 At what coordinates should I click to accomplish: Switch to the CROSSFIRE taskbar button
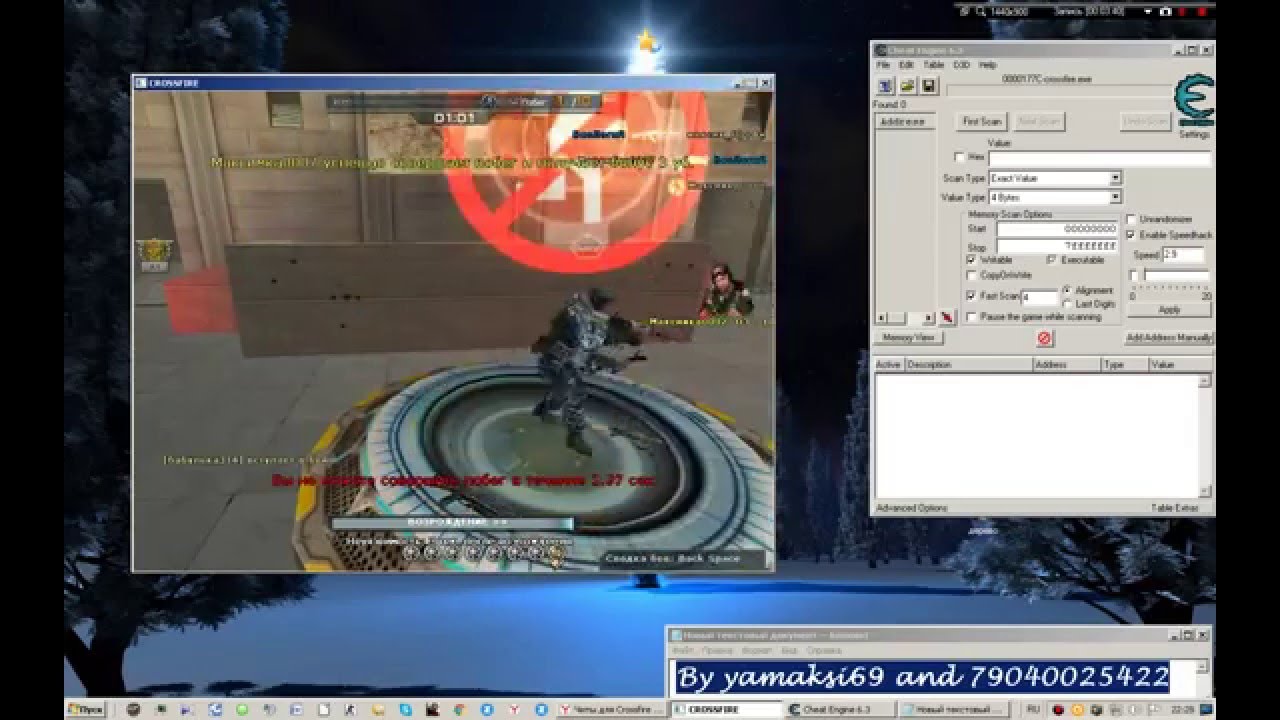728,709
